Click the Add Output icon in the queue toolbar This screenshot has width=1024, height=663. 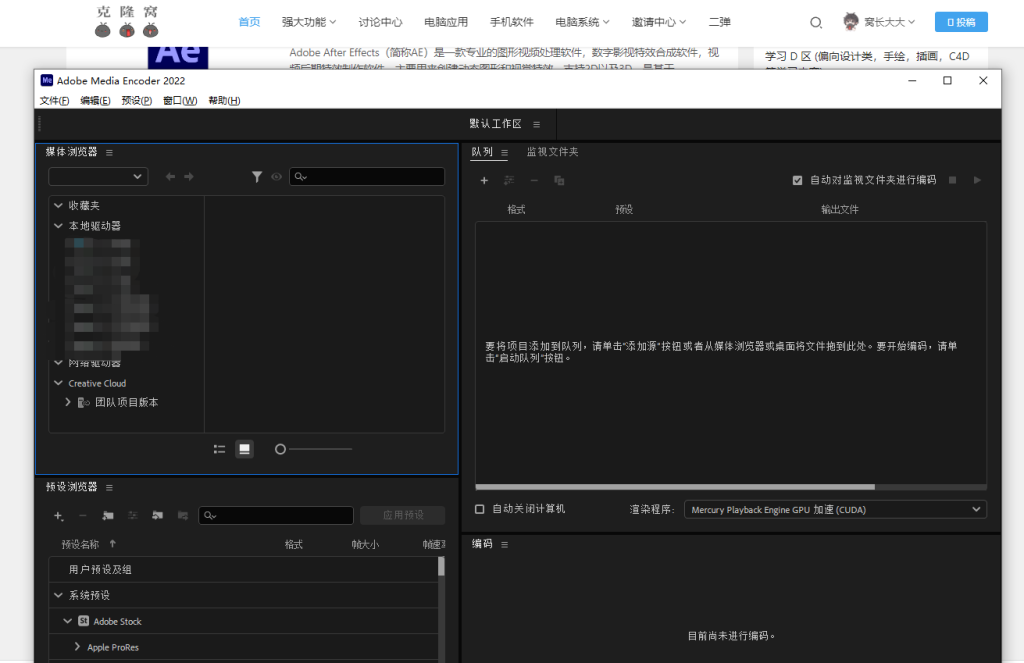(509, 180)
